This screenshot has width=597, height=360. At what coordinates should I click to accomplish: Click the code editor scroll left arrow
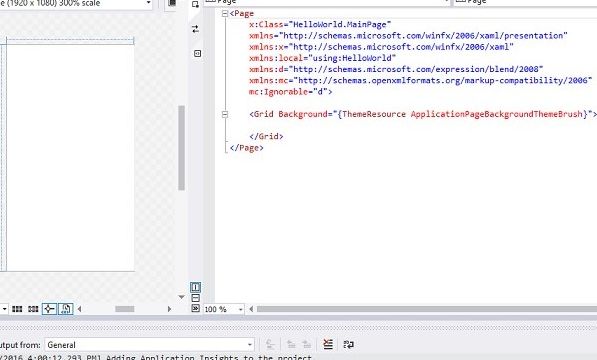click(251, 309)
